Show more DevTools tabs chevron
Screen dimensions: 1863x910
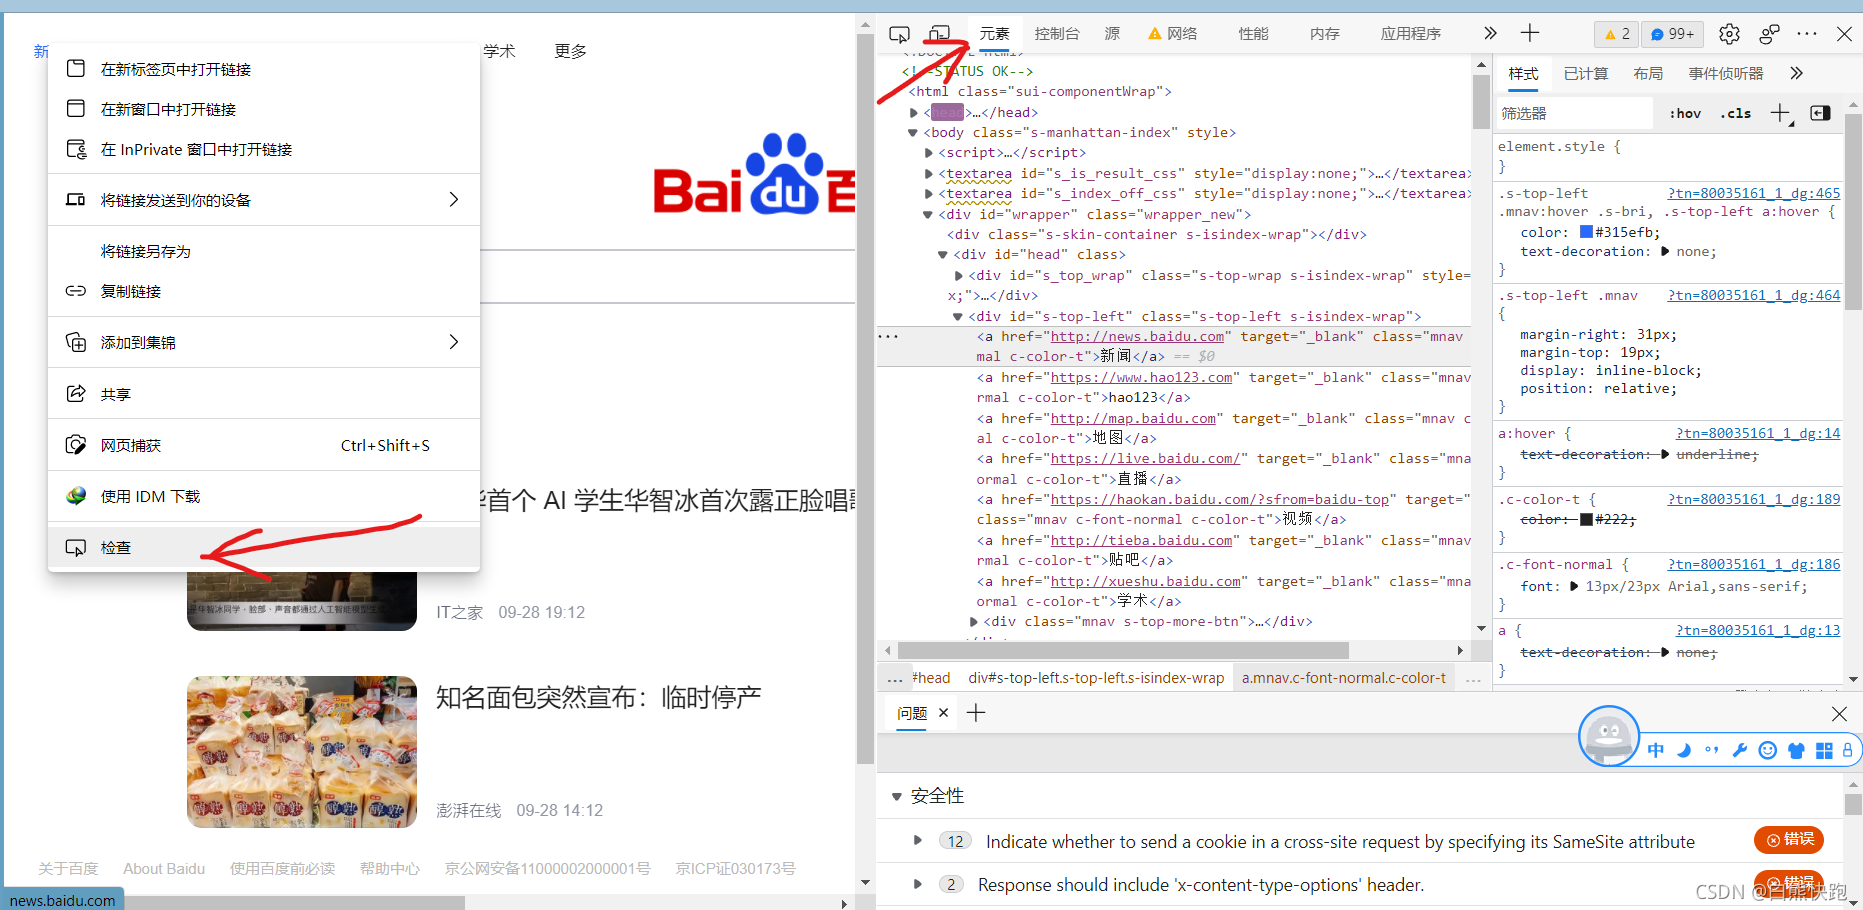(1490, 34)
